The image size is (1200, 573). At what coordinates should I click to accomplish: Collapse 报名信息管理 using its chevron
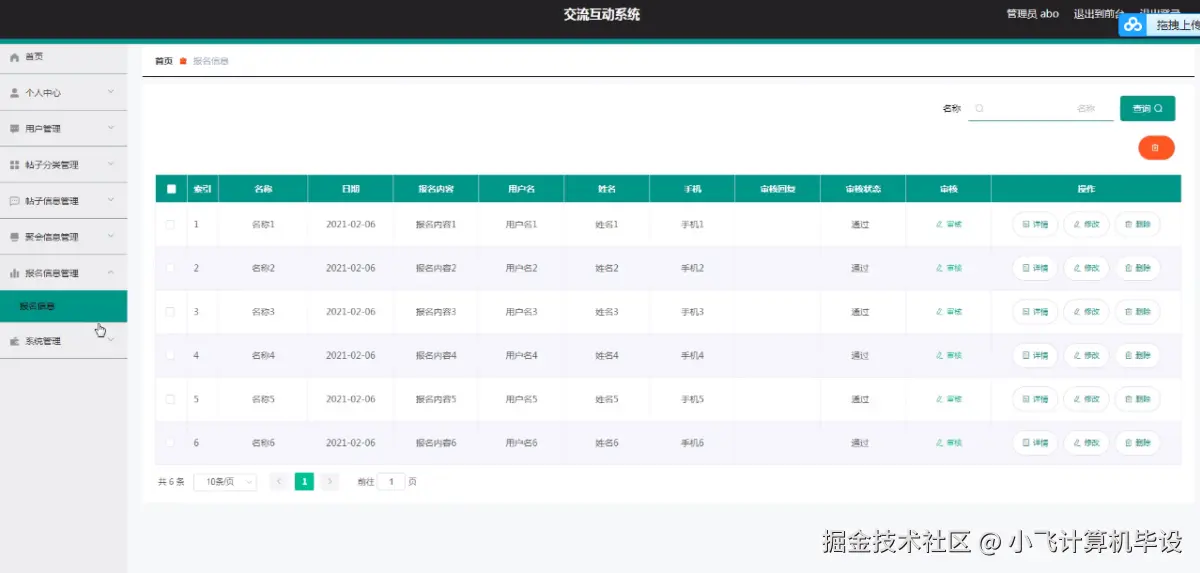coord(111,272)
